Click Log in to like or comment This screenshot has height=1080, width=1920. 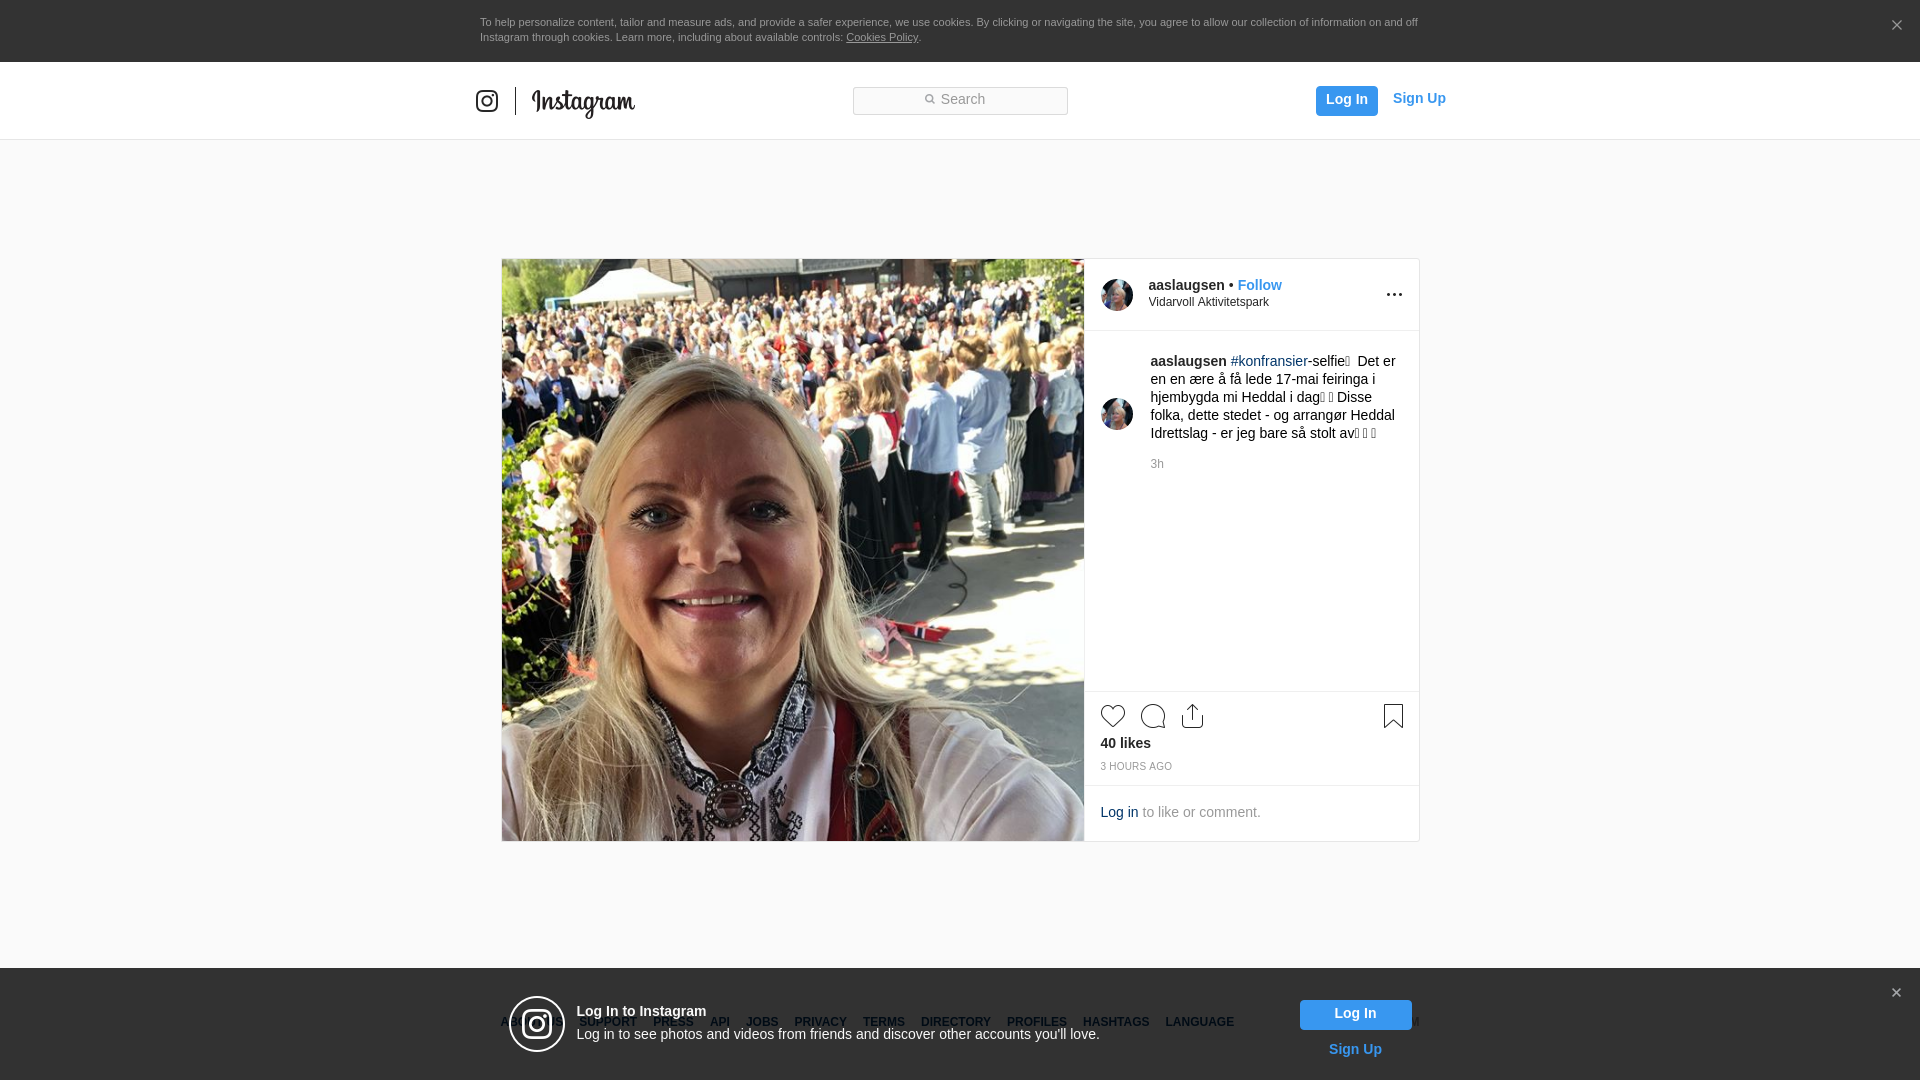(x=1119, y=812)
